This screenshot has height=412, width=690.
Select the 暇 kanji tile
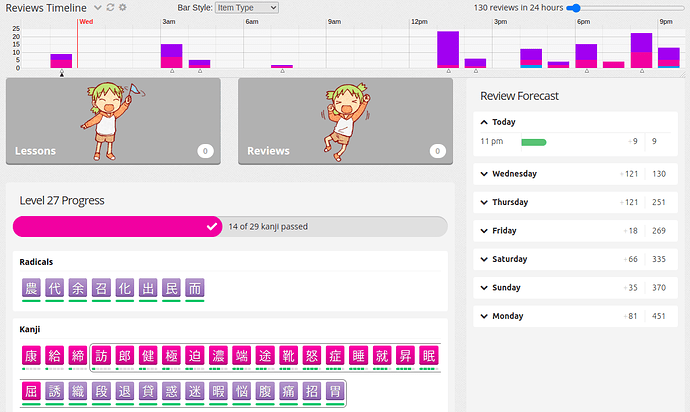click(x=218, y=391)
